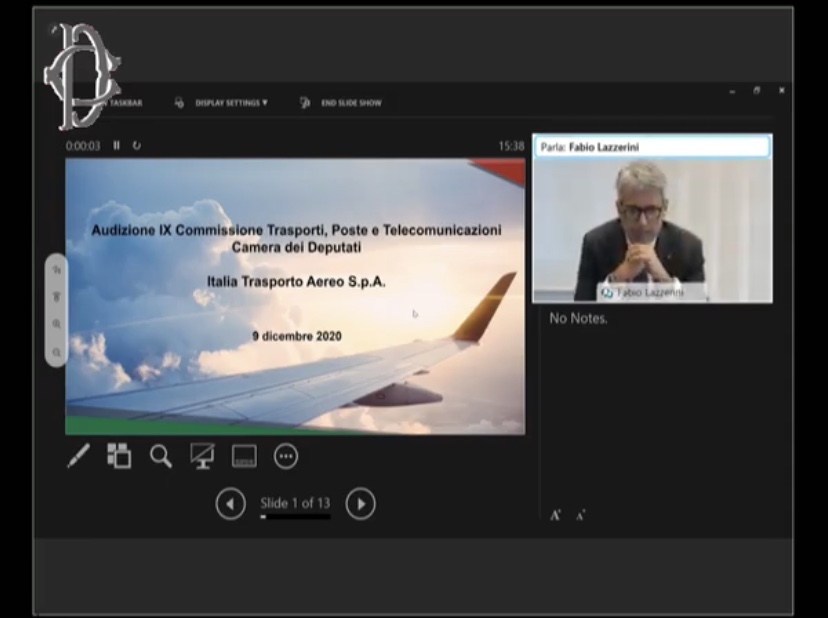Open more slide show options
The width and height of the screenshot is (828, 618).
click(x=286, y=456)
